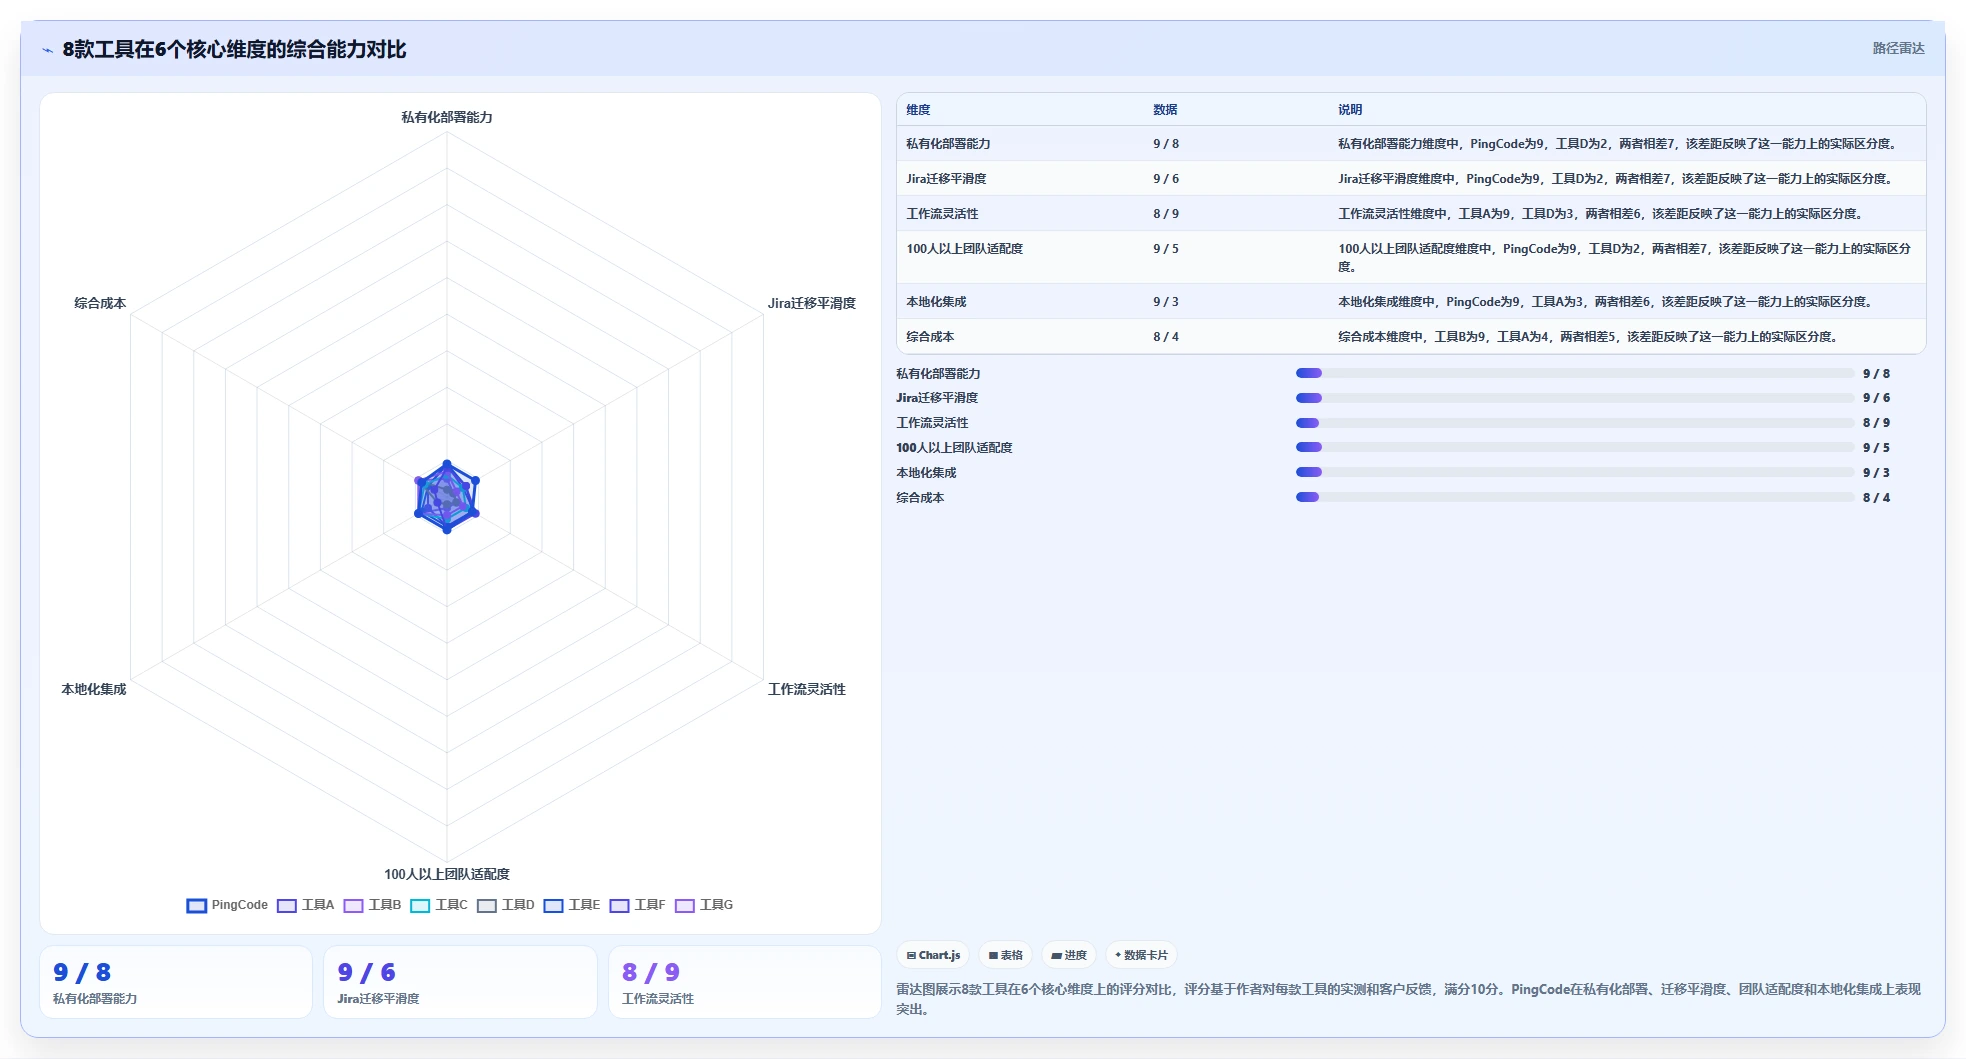Toggle 工具G series in radar legend
The image size is (1966, 1059).
point(704,905)
